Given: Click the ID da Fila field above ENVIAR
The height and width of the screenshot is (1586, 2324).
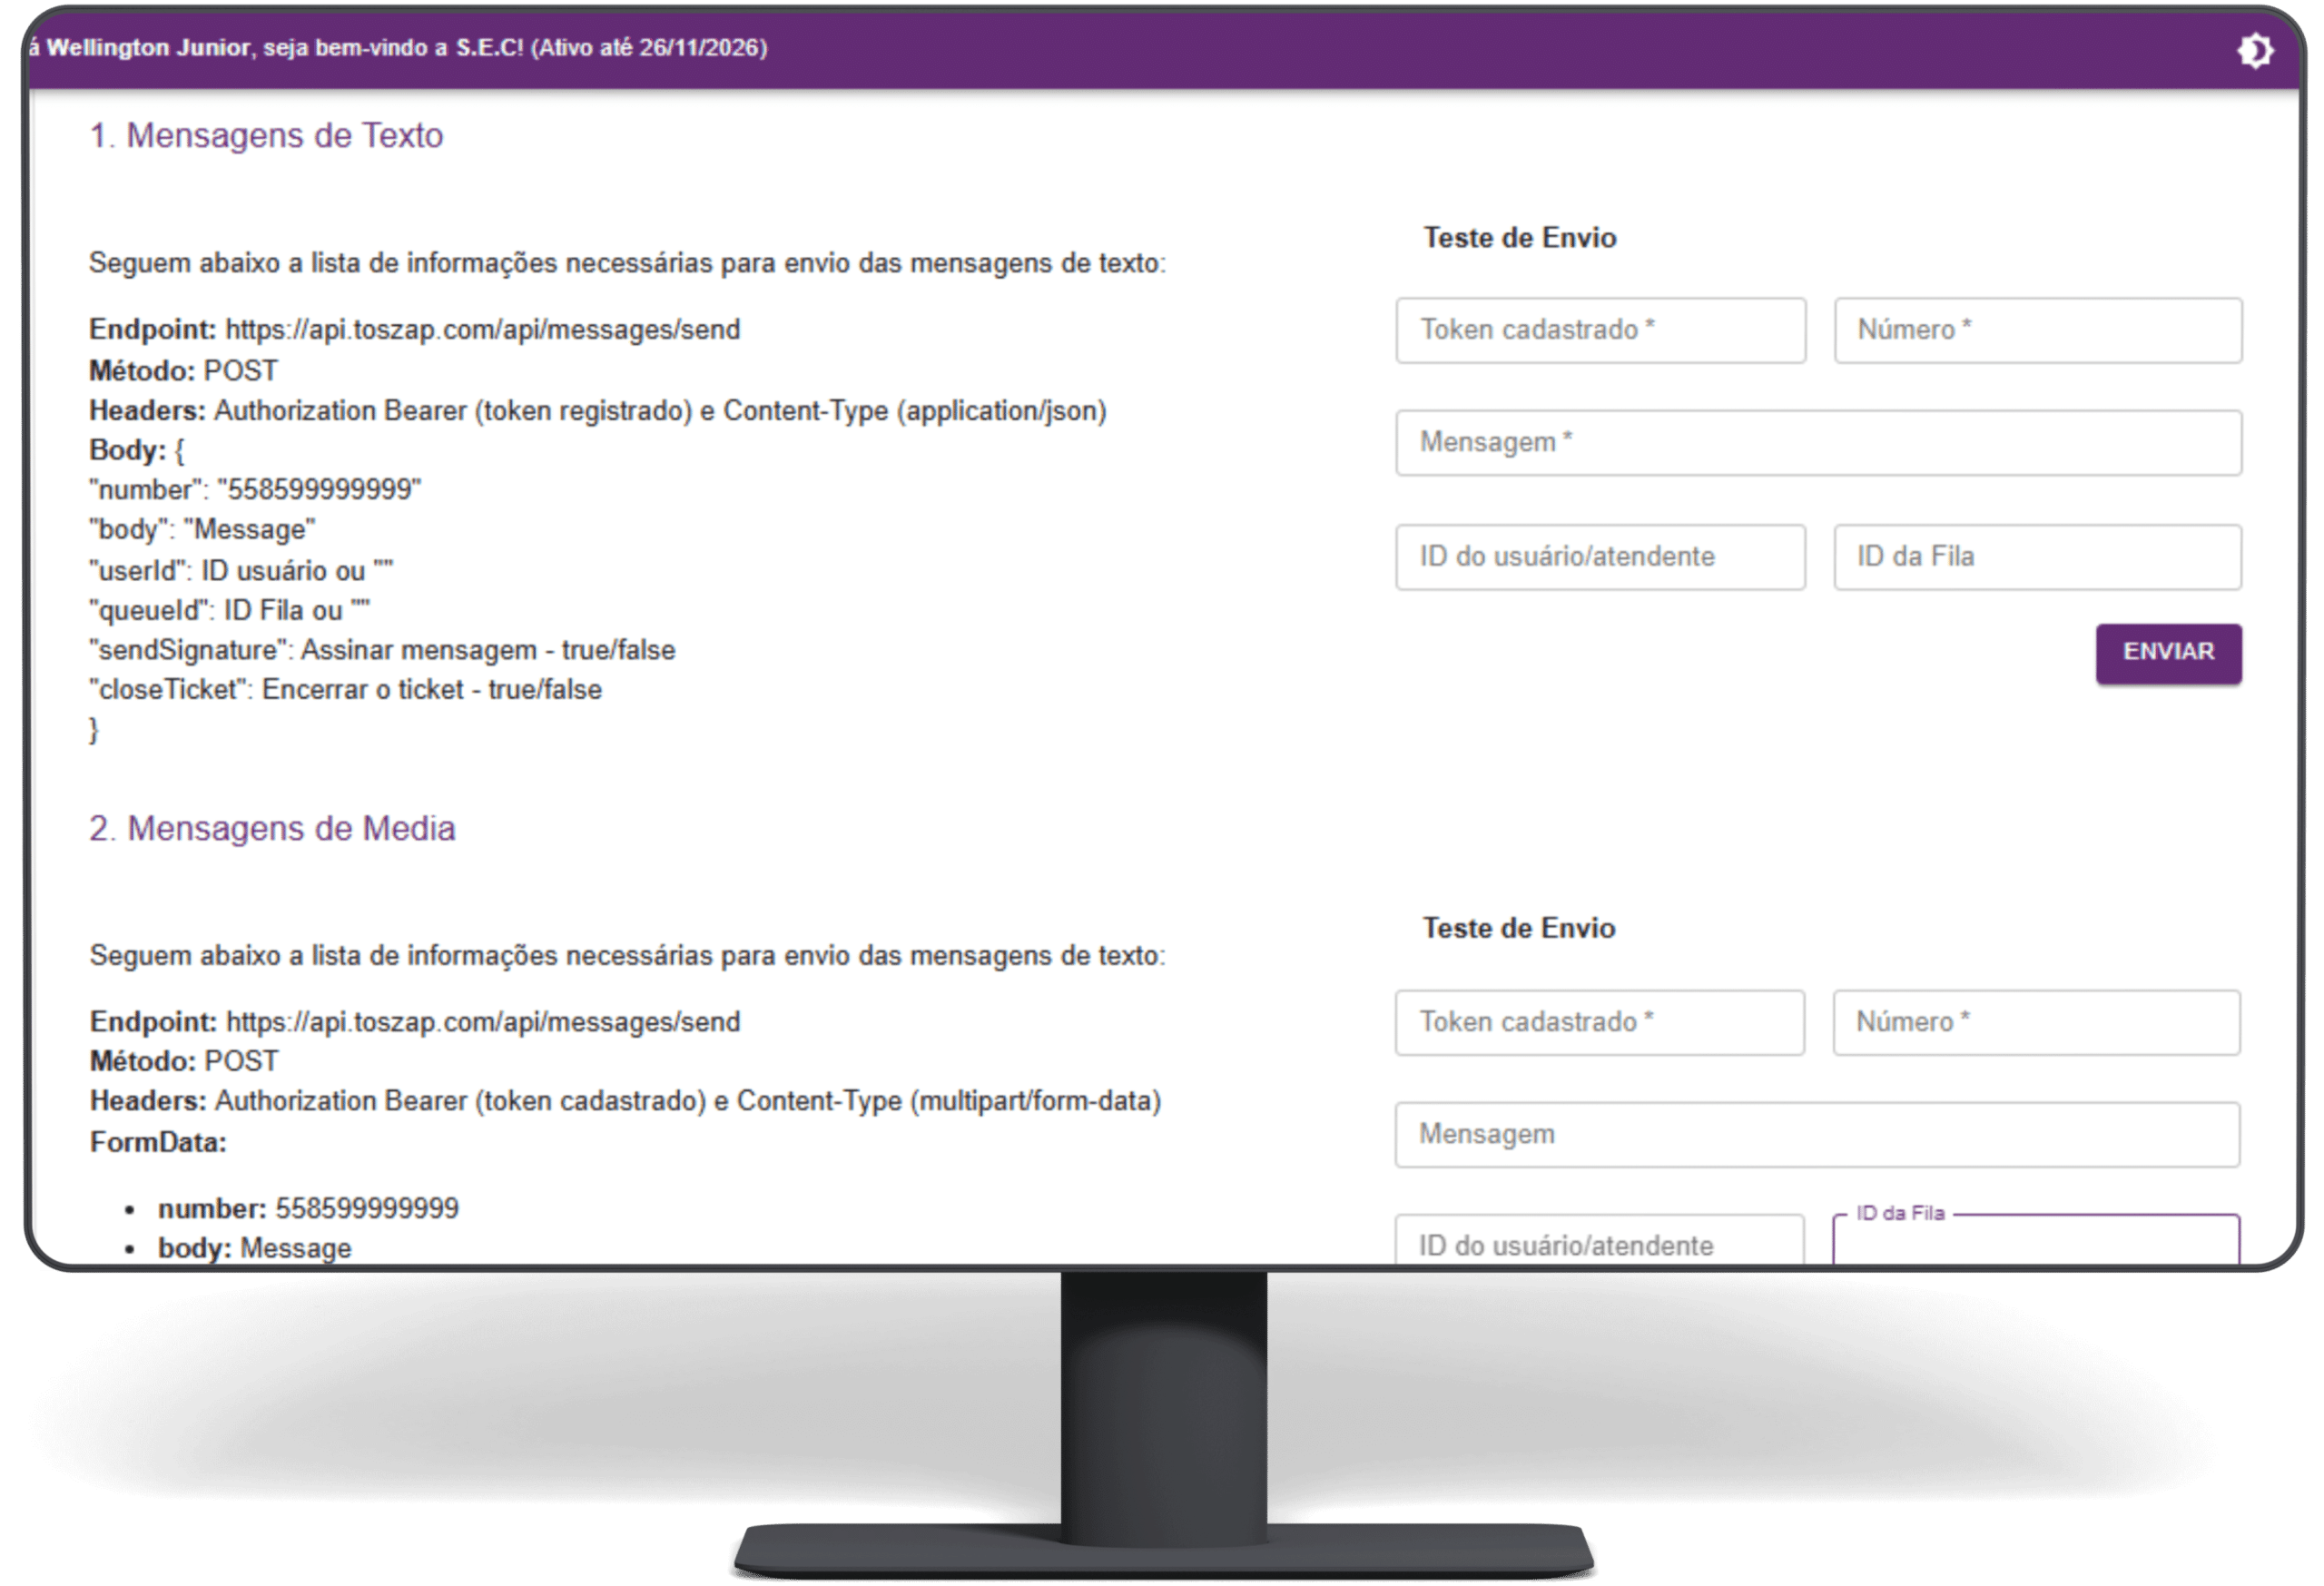Looking at the screenshot, I should [2037, 556].
